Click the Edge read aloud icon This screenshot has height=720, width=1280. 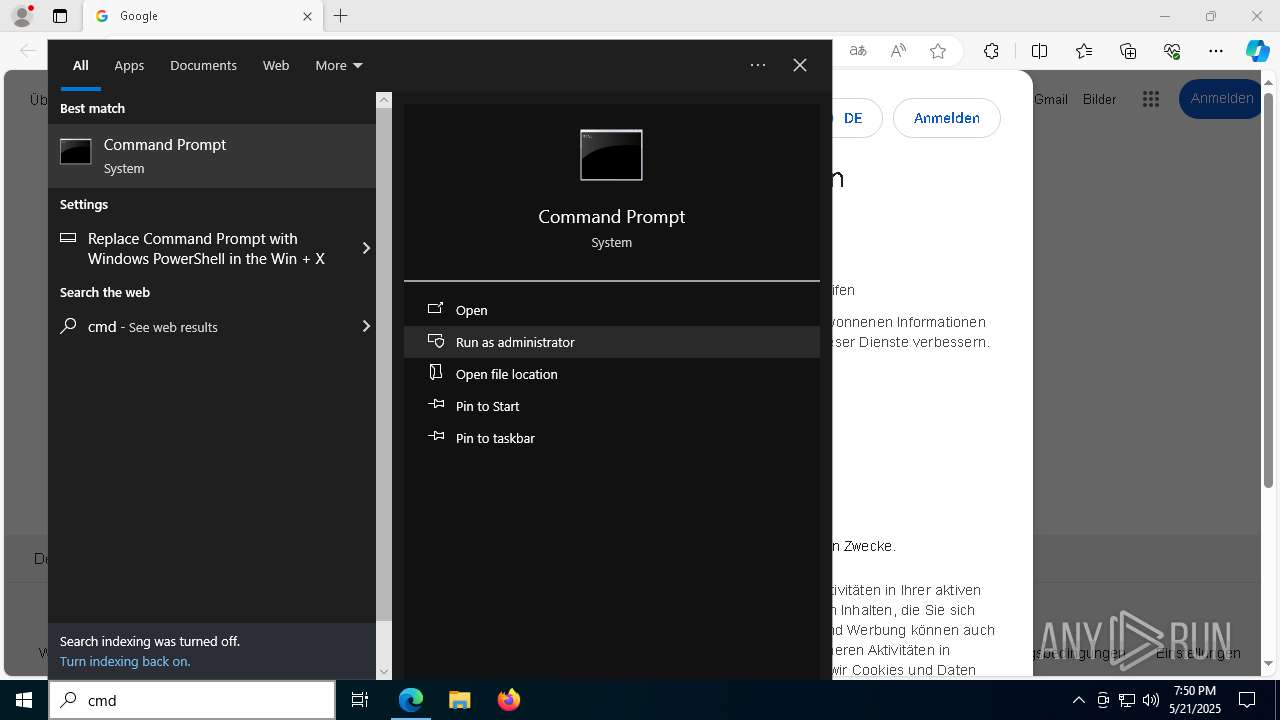(898, 51)
